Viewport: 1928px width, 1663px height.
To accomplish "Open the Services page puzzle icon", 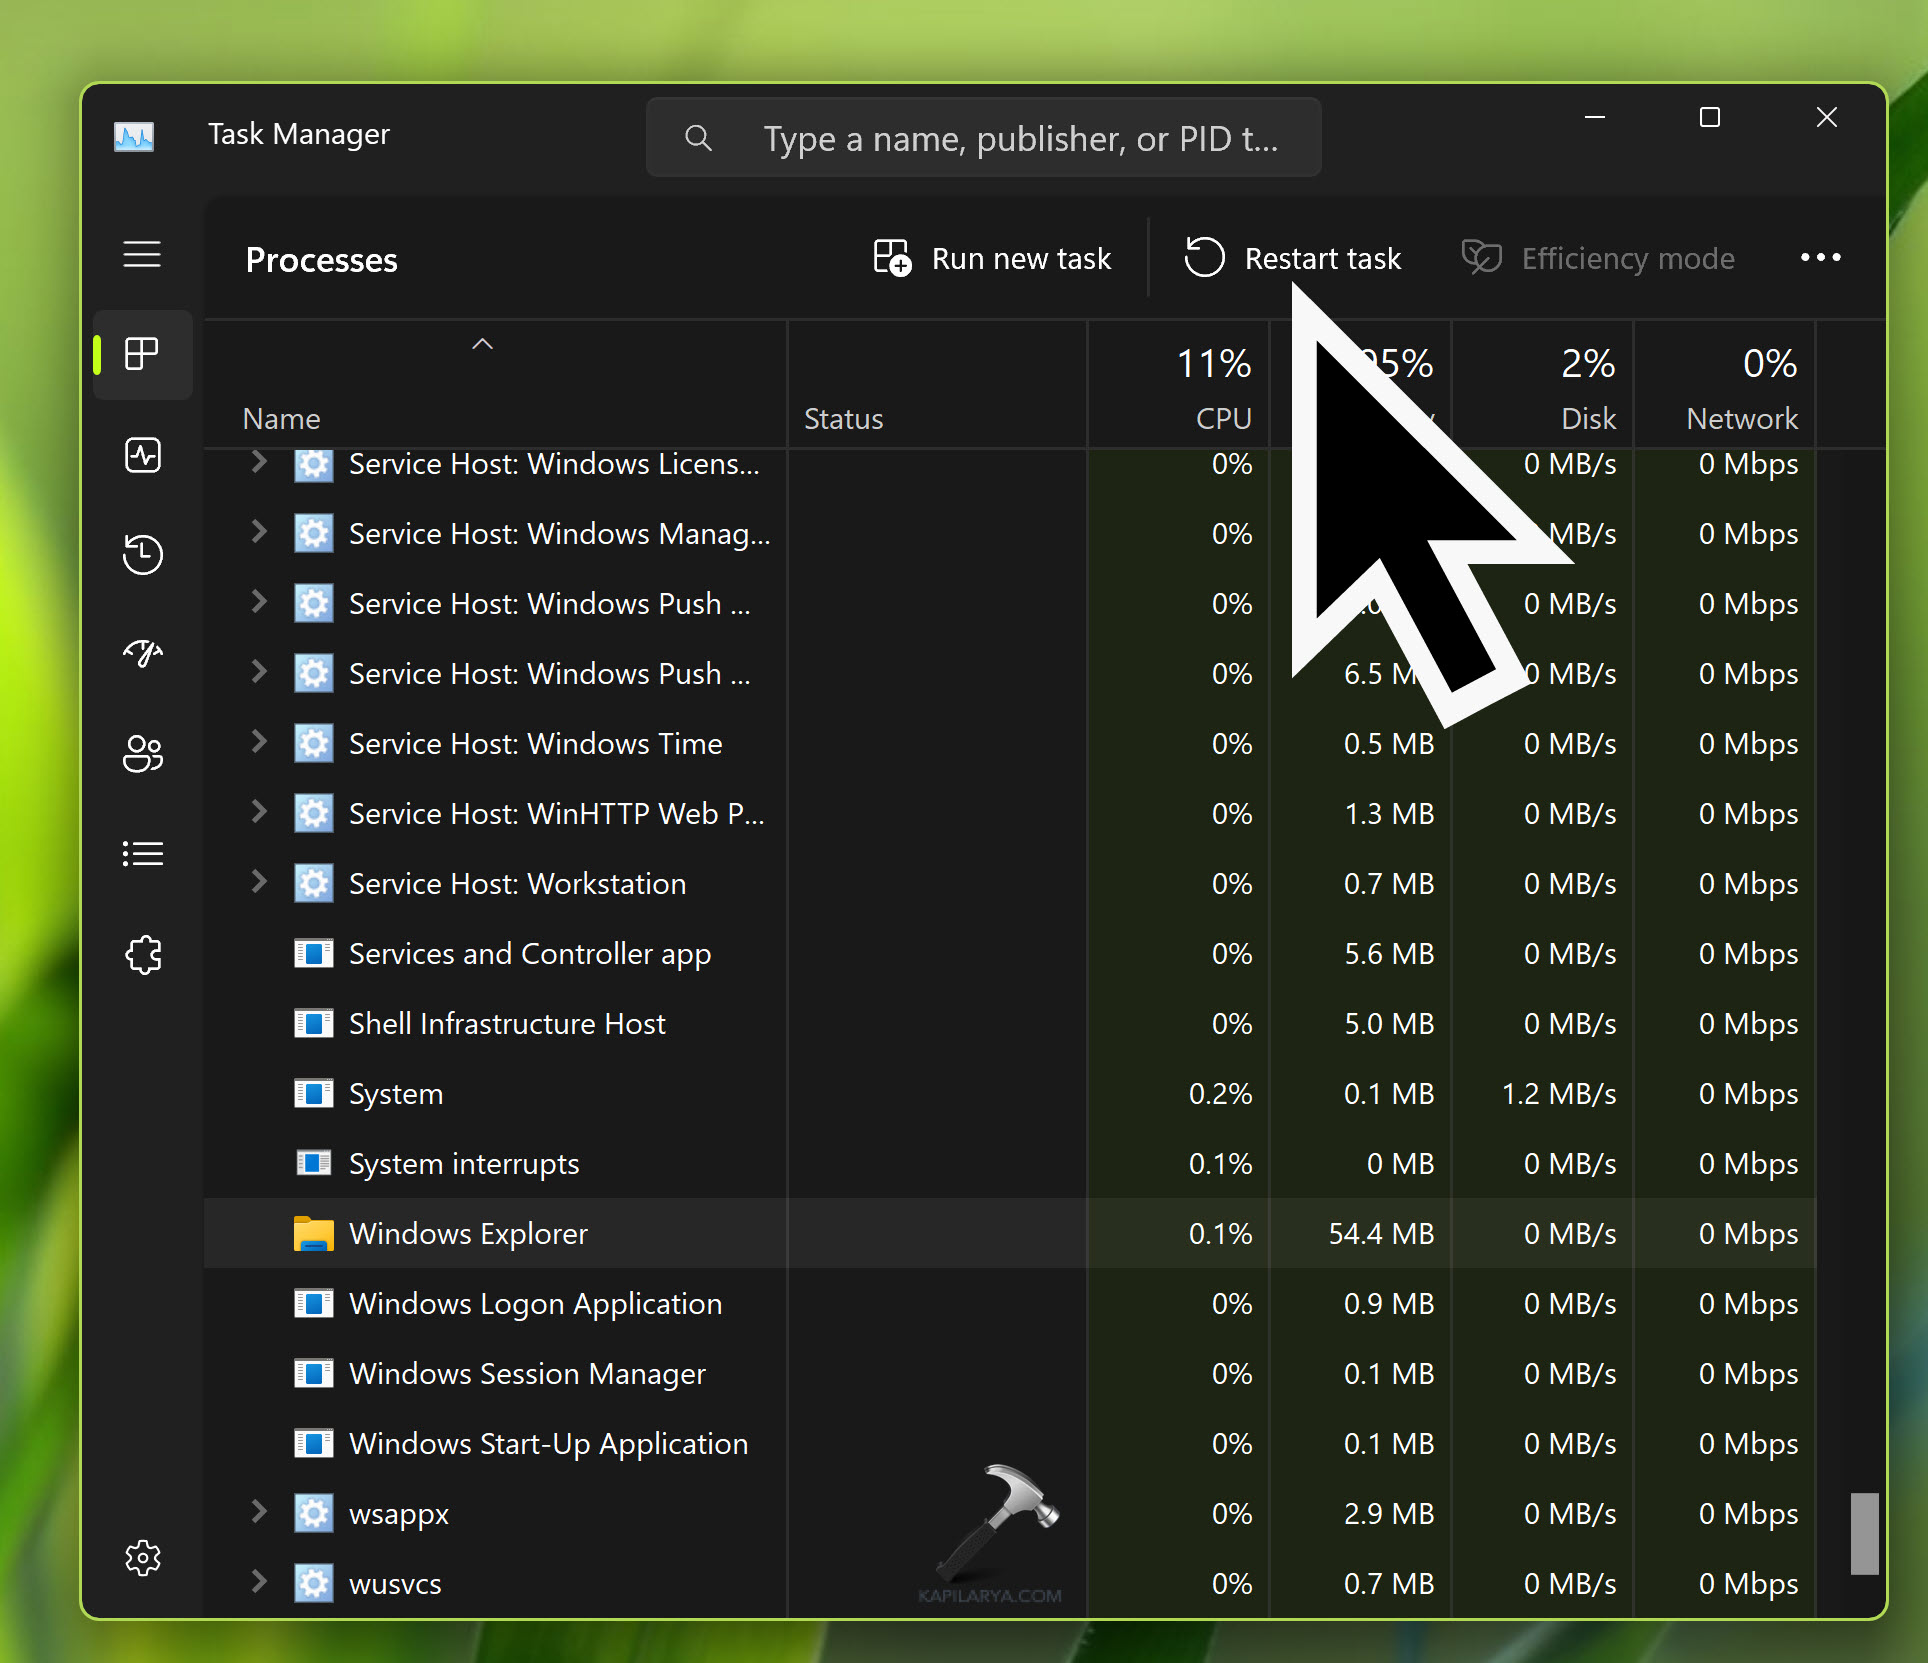I will (x=142, y=954).
